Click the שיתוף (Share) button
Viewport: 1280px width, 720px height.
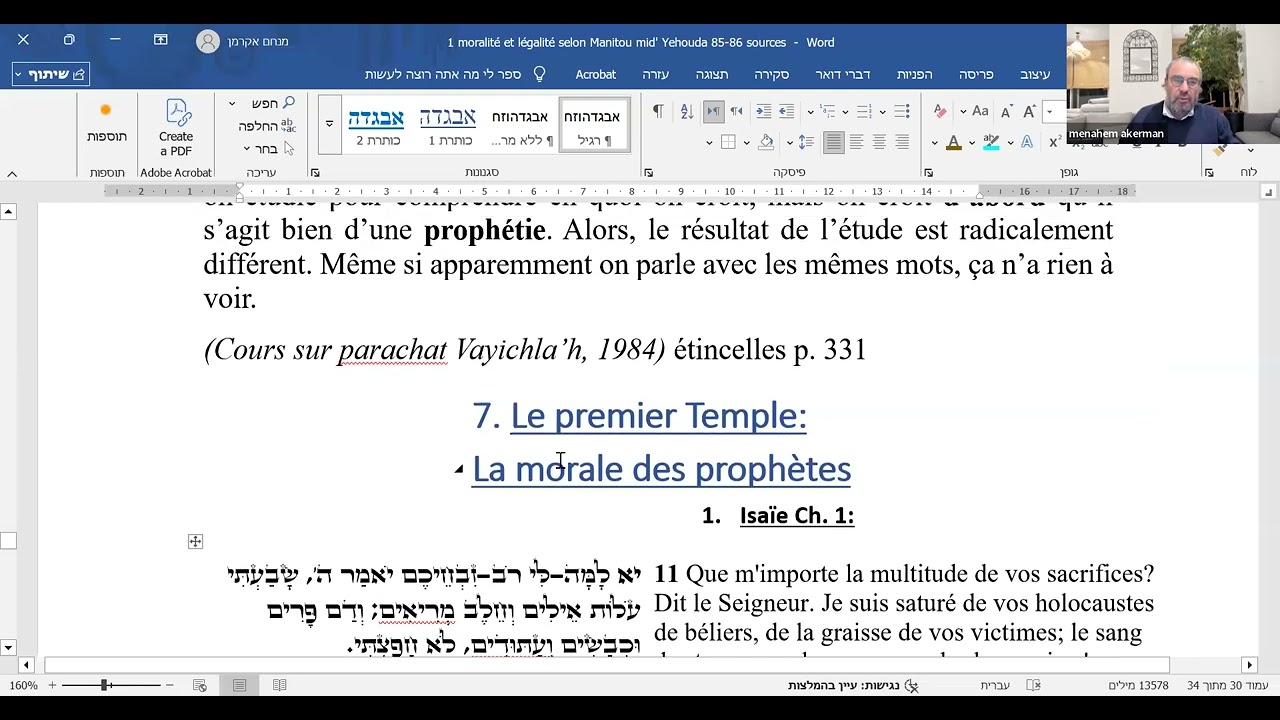tap(51, 74)
